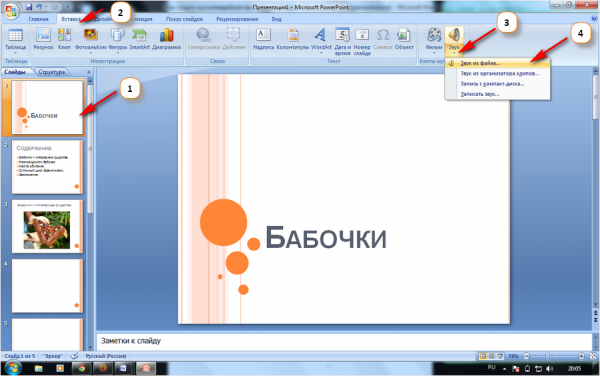
Task: Create a Фотоальбом photo album
Action: (90, 41)
